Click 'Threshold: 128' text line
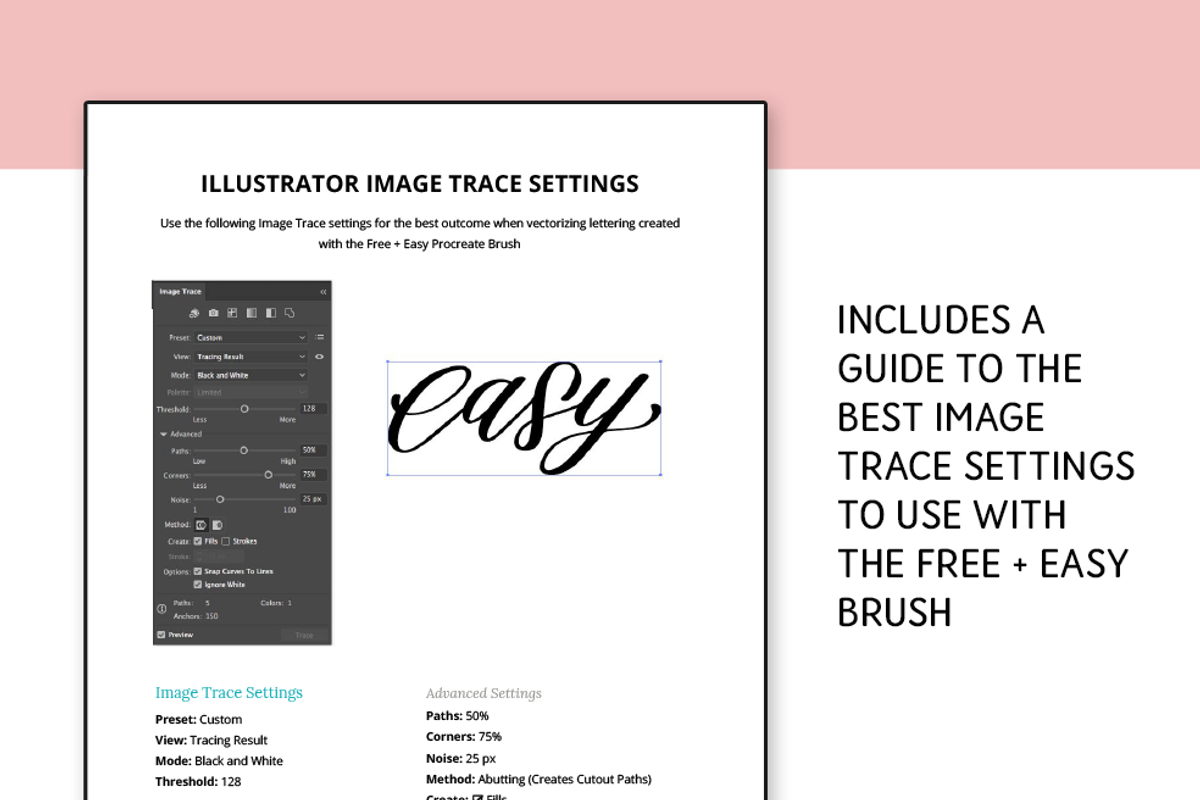Image resolution: width=1200 pixels, height=800 pixels. point(198,782)
